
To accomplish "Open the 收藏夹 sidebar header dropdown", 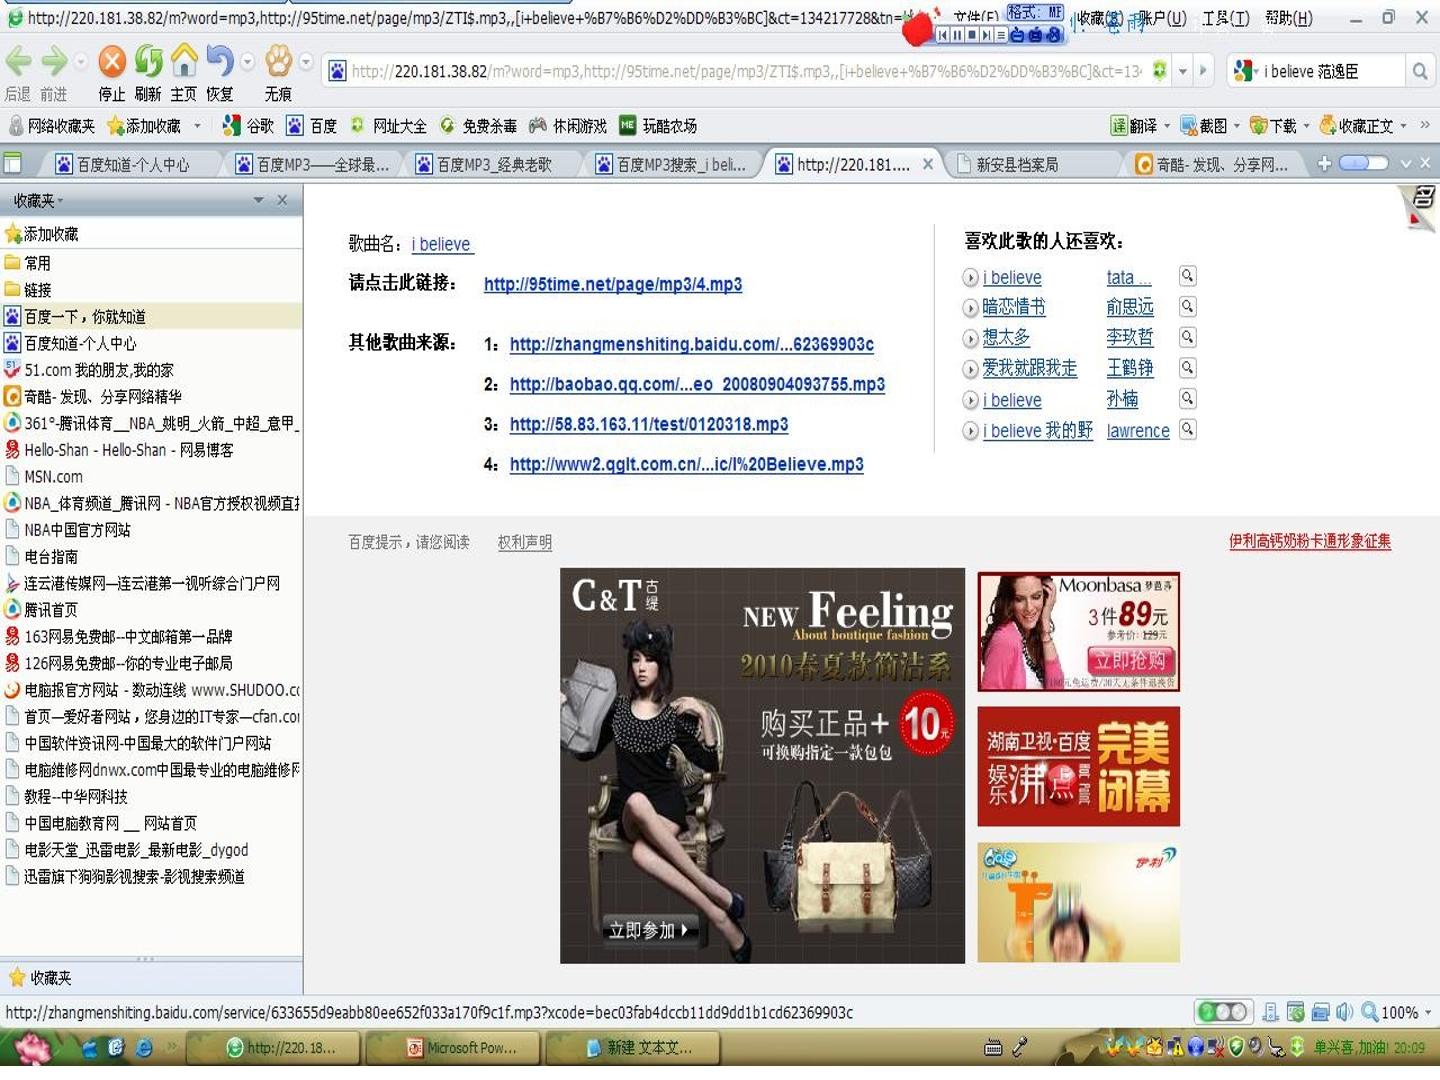I will pyautogui.click(x=259, y=201).
